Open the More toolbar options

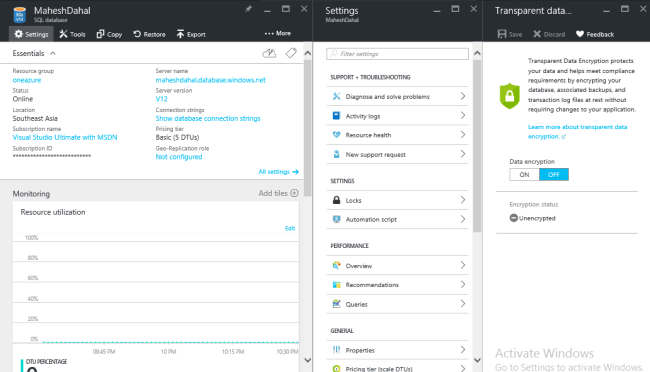pos(278,33)
